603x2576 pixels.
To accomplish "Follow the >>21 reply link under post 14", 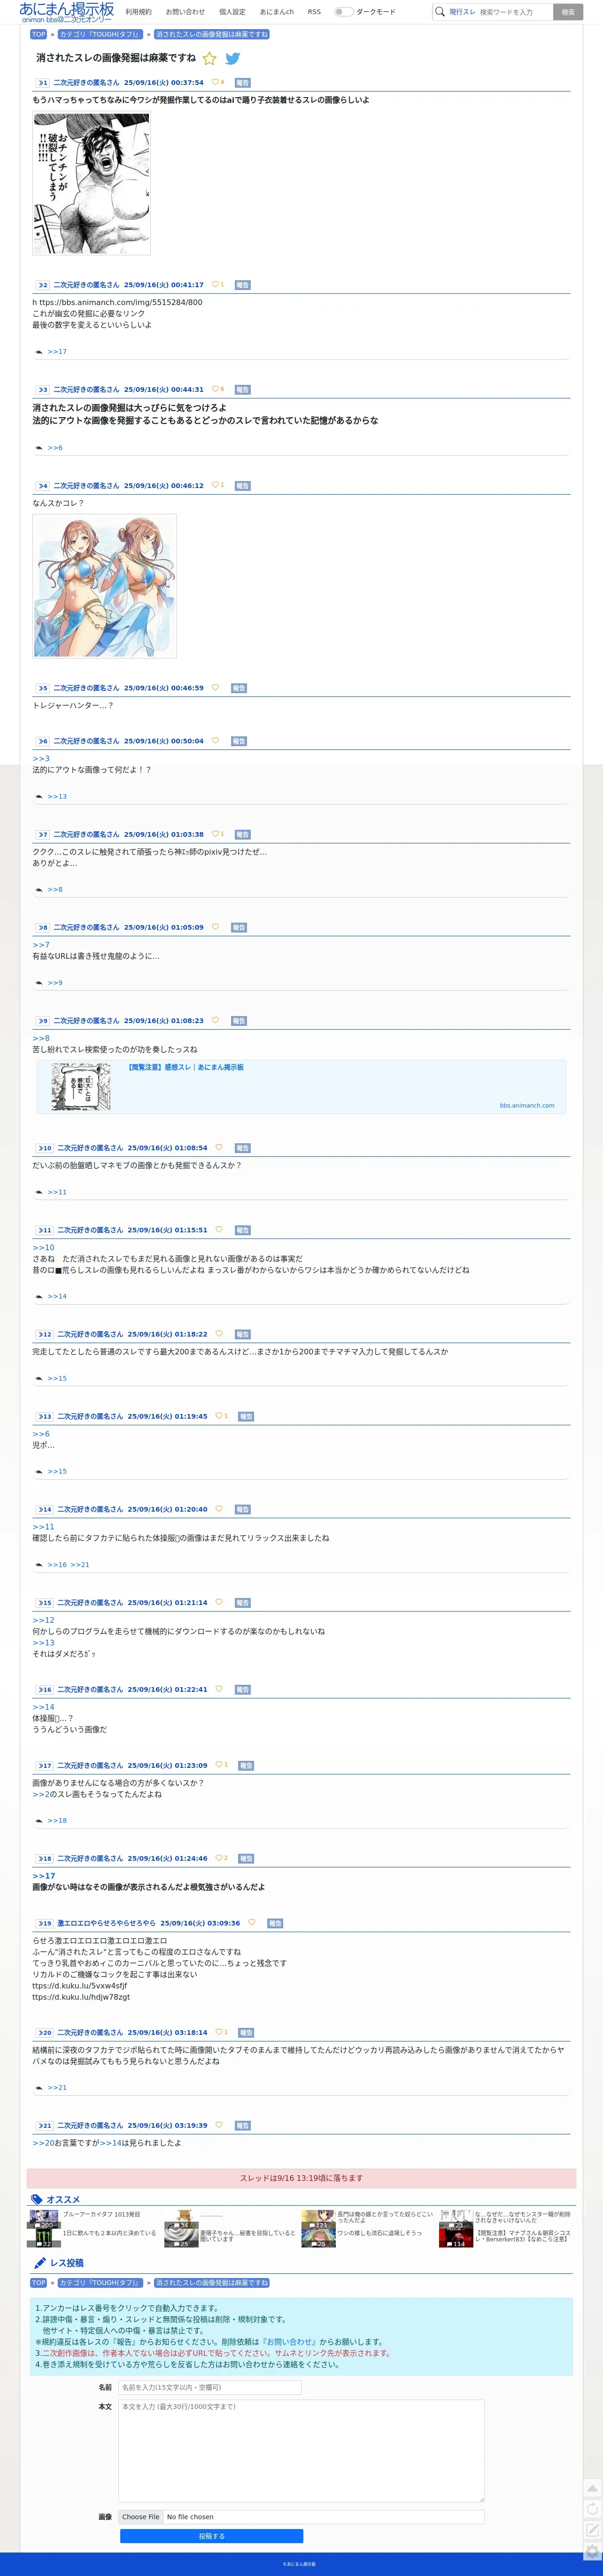I will 80,1565.
